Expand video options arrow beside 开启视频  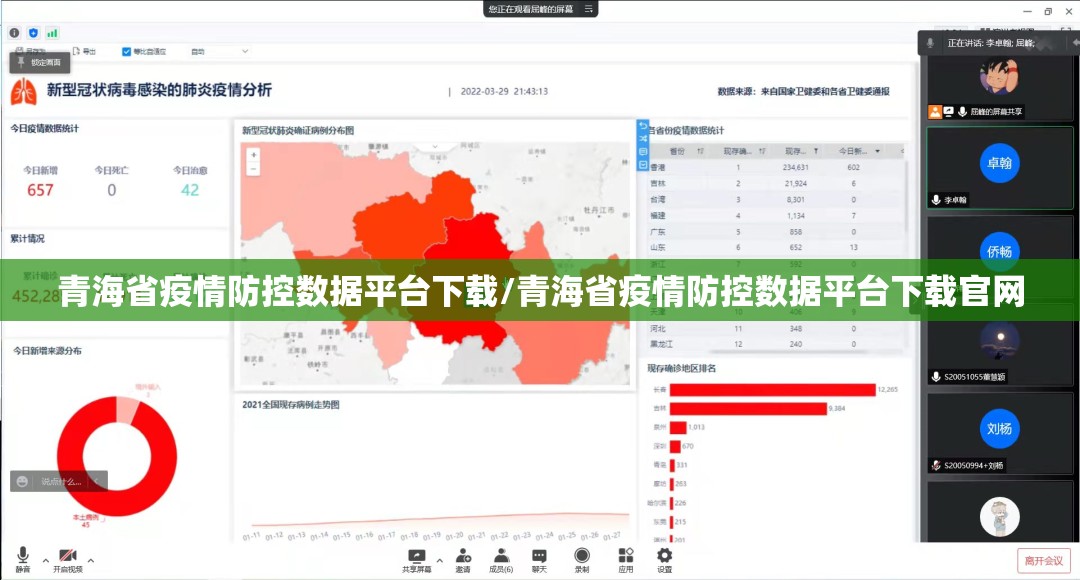click(x=91, y=560)
